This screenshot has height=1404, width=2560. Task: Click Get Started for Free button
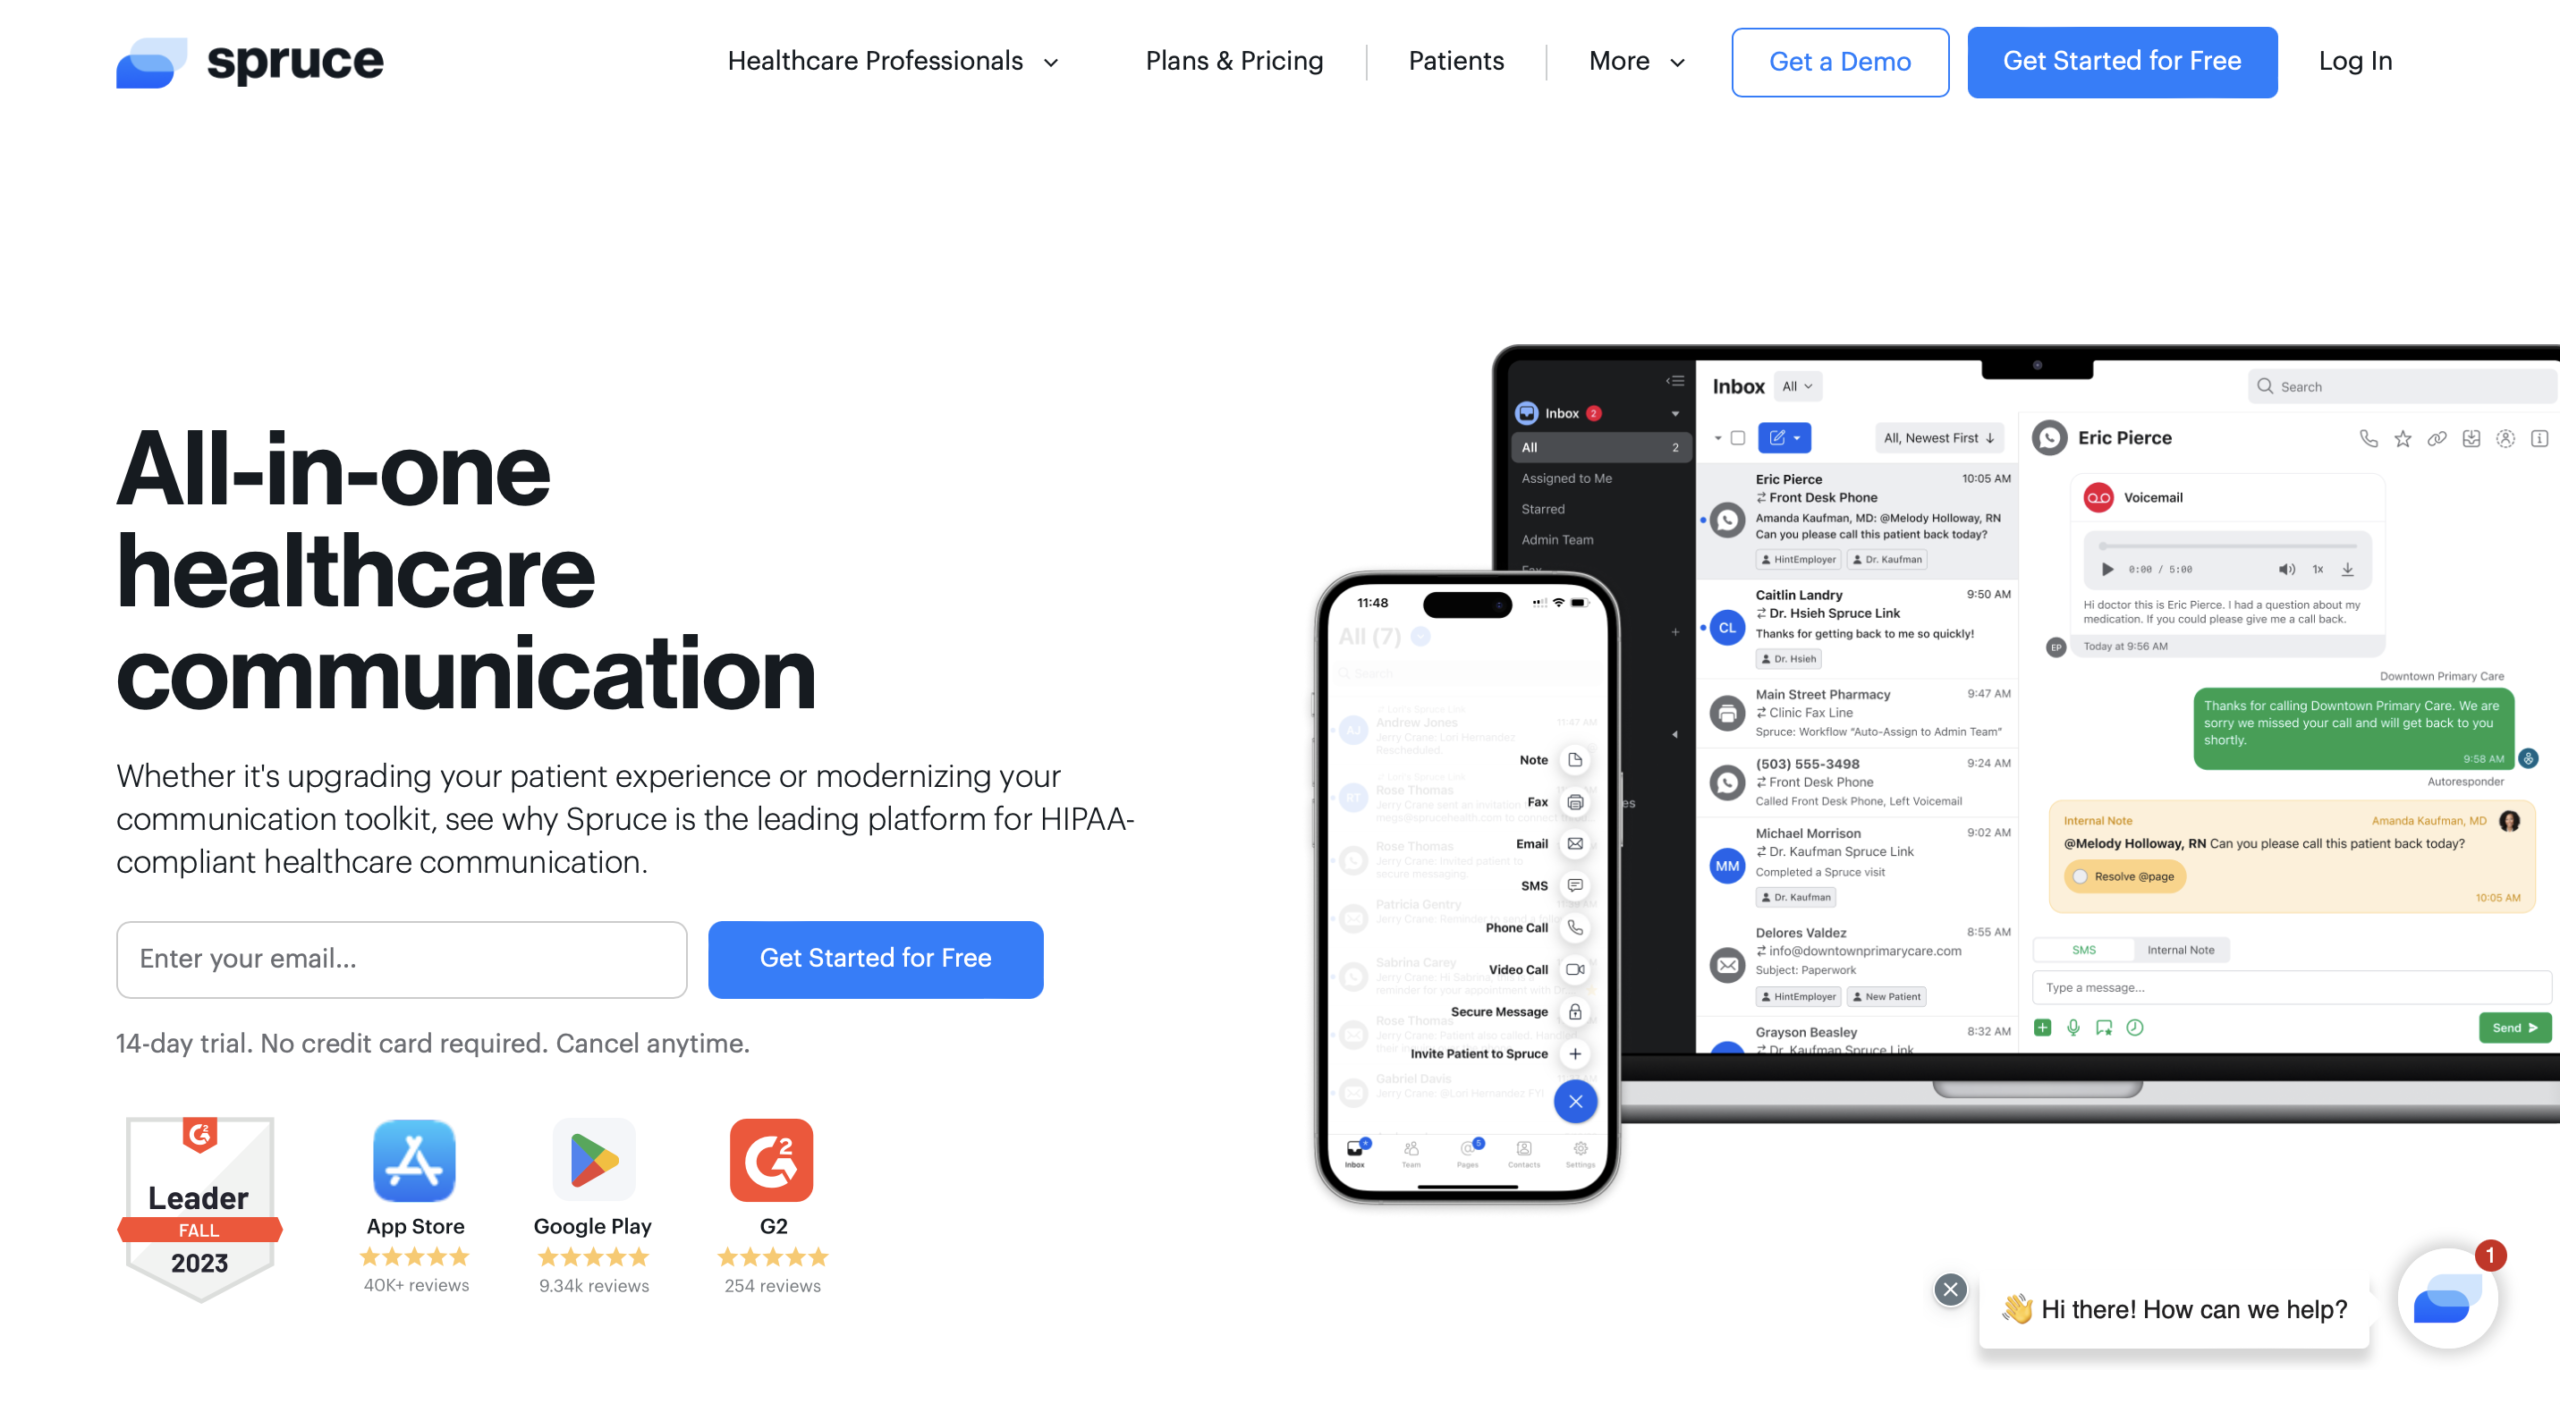click(x=2123, y=61)
